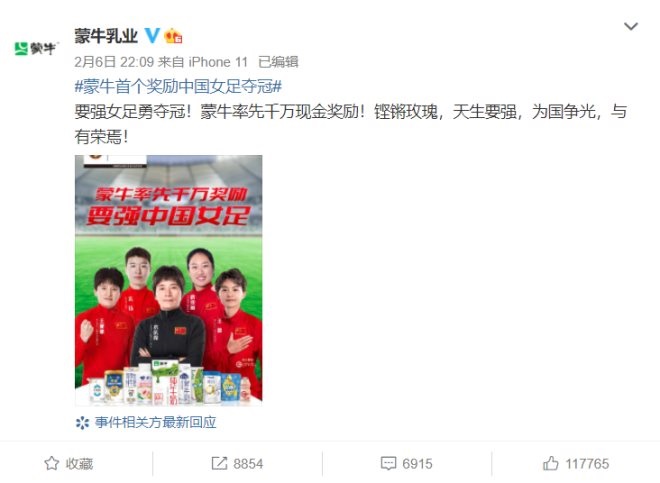The image size is (660, 483).
Task: Click the like count 117765
Action: [587, 464]
